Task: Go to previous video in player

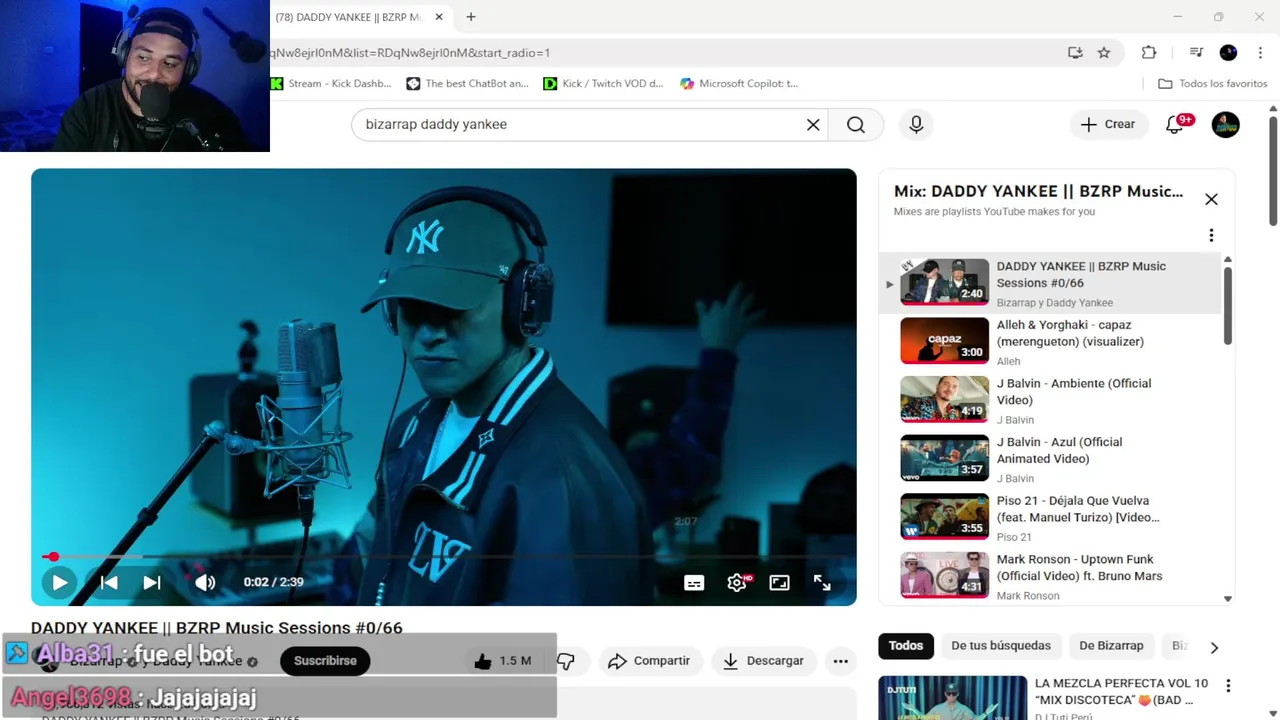Action: click(x=109, y=582)
